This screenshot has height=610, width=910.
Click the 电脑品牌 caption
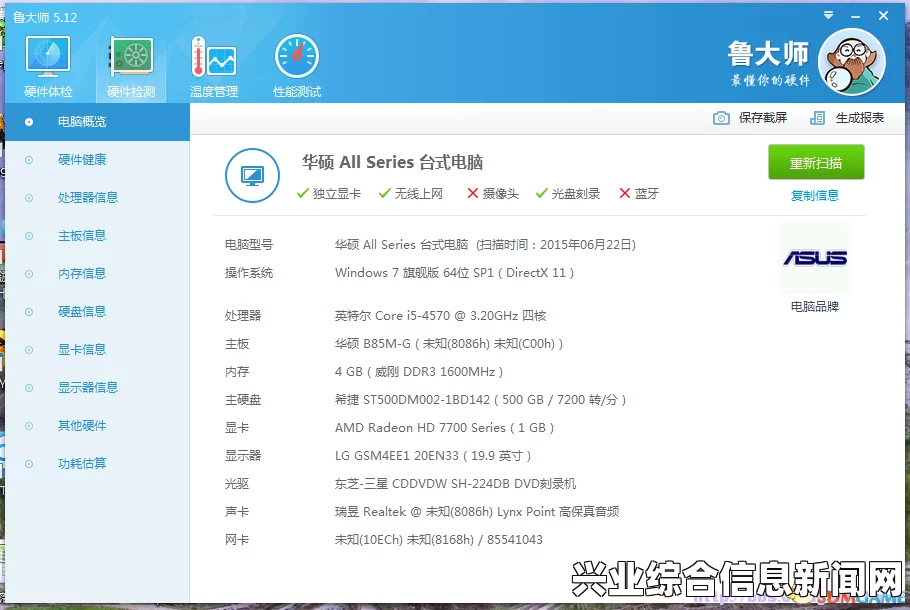(815, 306)
